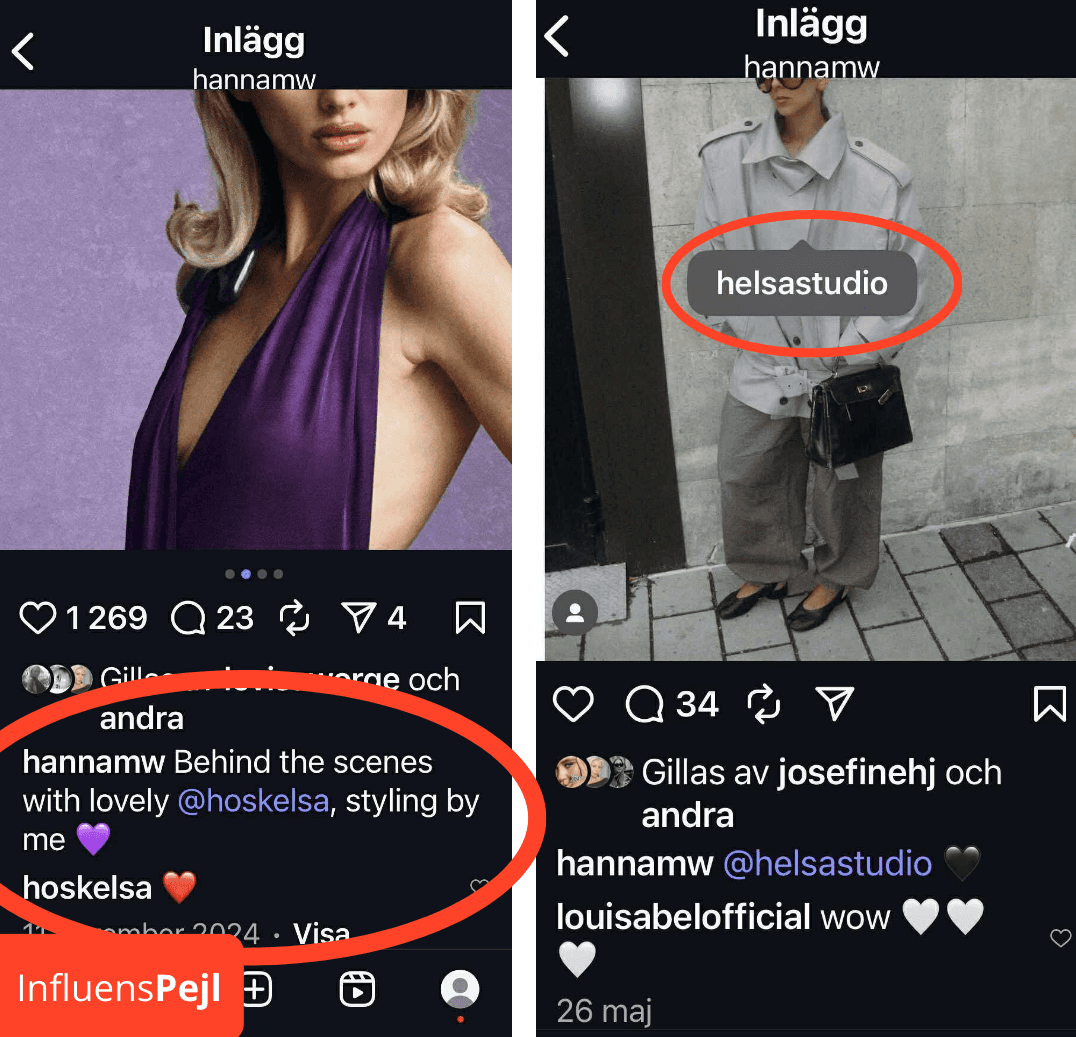Share the left post via the paper plane icon
Screen dimensions: 1076x1037
pyautogui.click(x=358, y=617)
